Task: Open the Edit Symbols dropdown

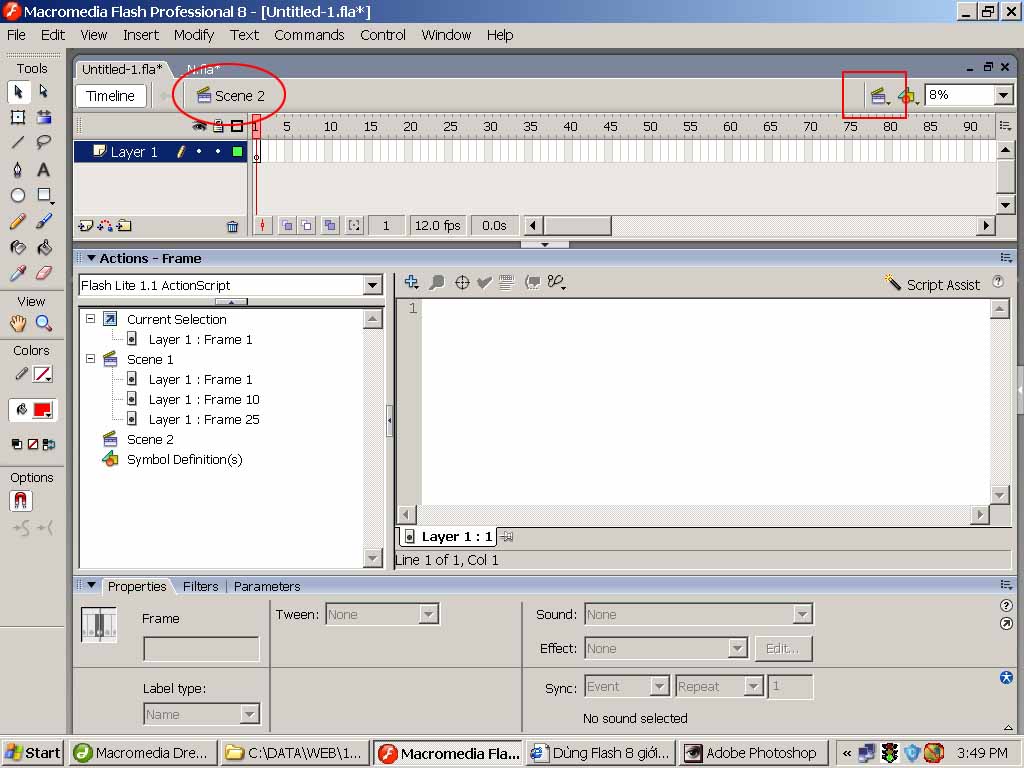Action: [x=908, y=97]
